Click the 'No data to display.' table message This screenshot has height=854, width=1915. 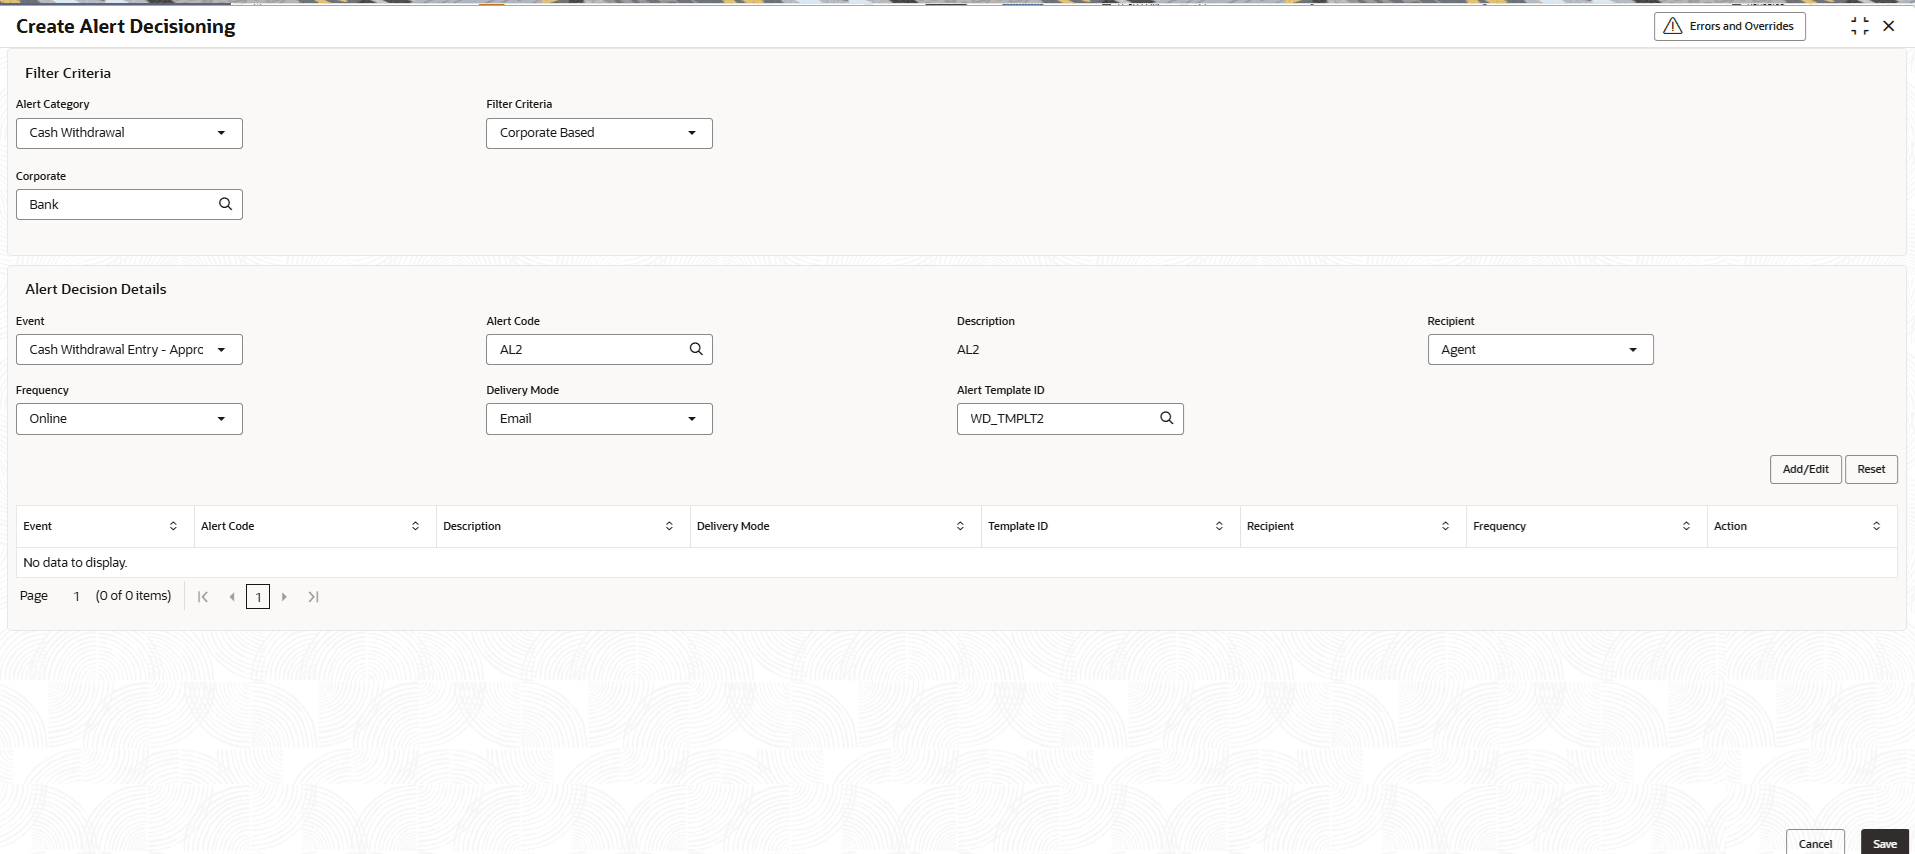[x=75, y=563]
